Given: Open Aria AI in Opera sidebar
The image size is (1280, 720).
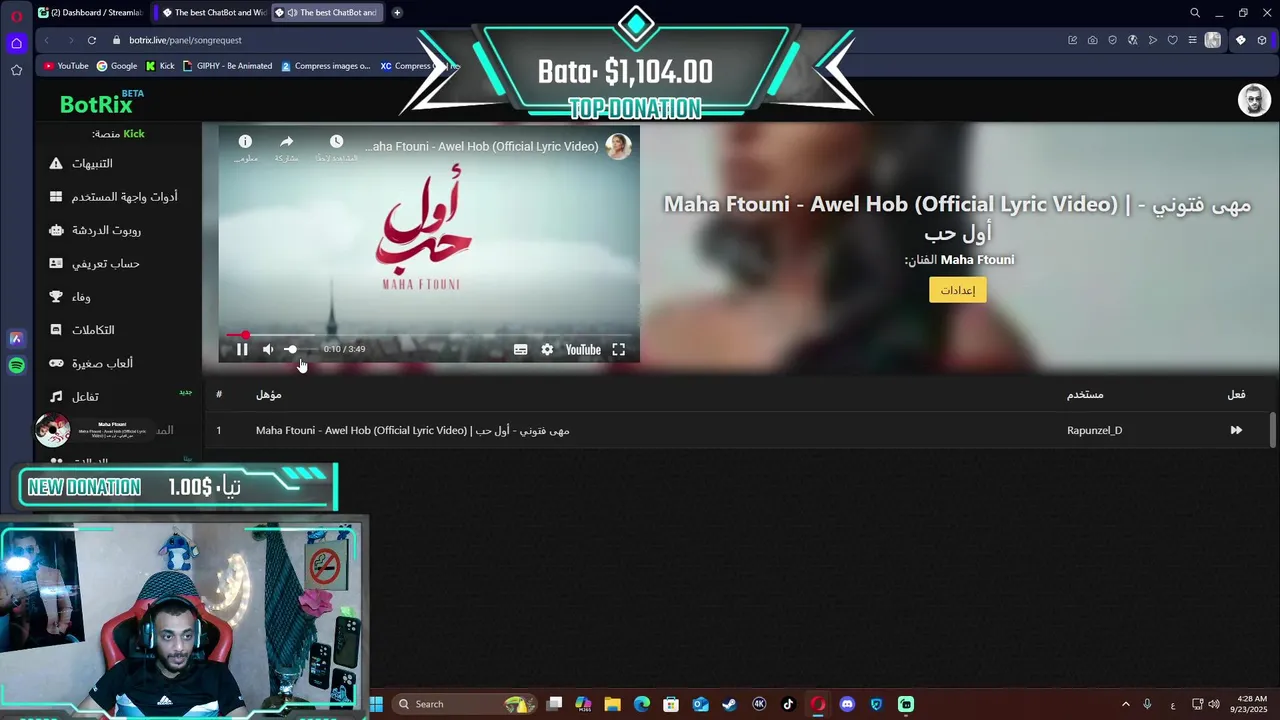Looking at the screenshot, I should [x=16, y=339].
